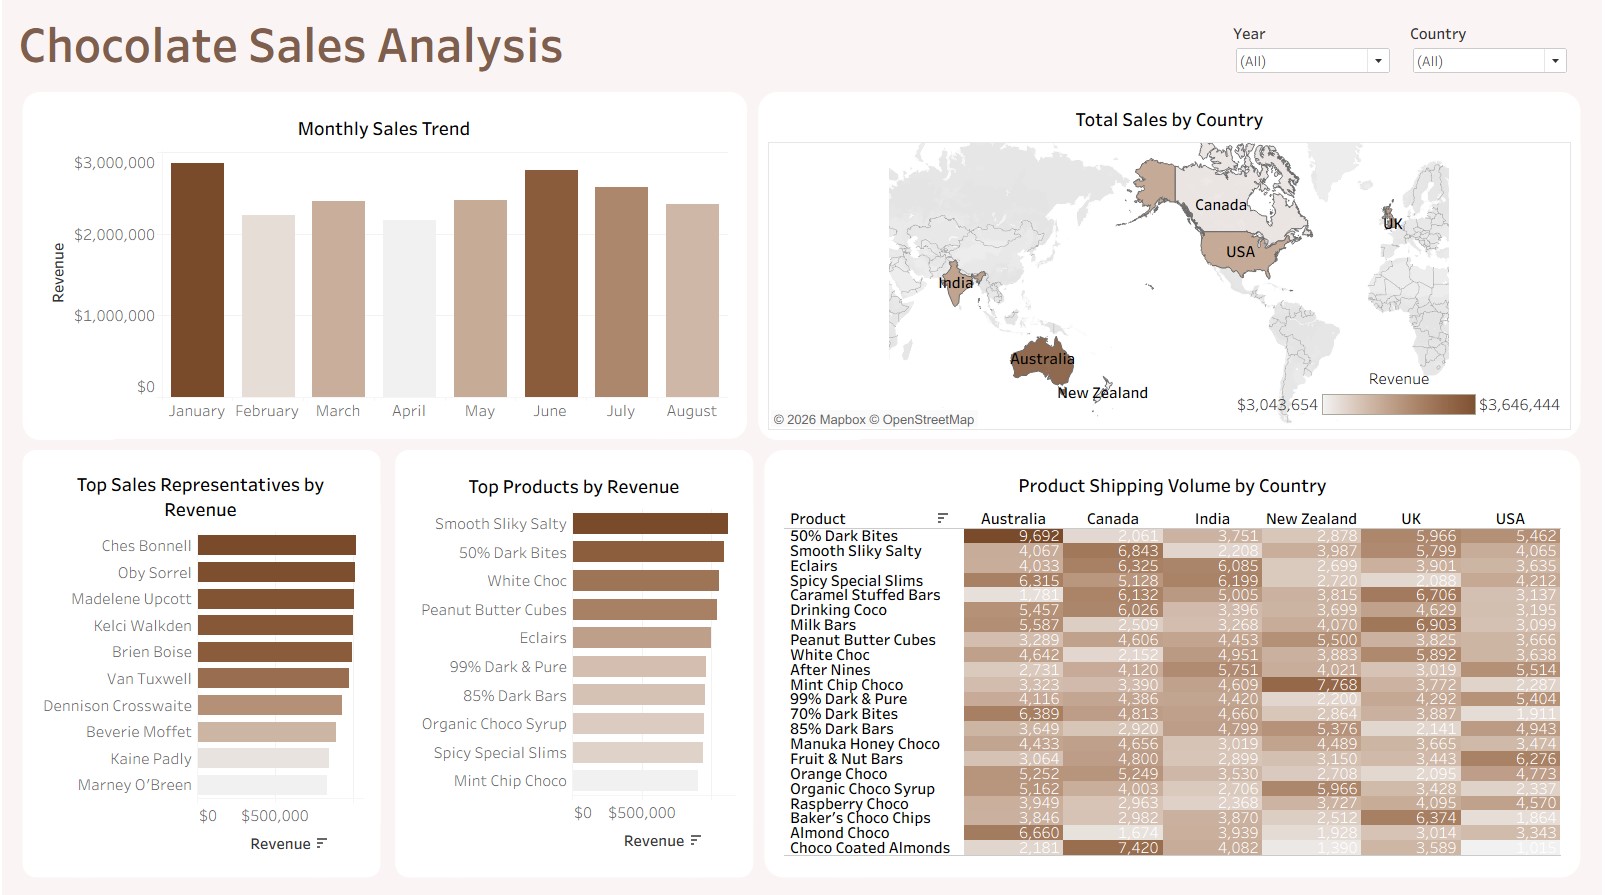
Task: Select the February sales bar
Action: tap(268, 306)
